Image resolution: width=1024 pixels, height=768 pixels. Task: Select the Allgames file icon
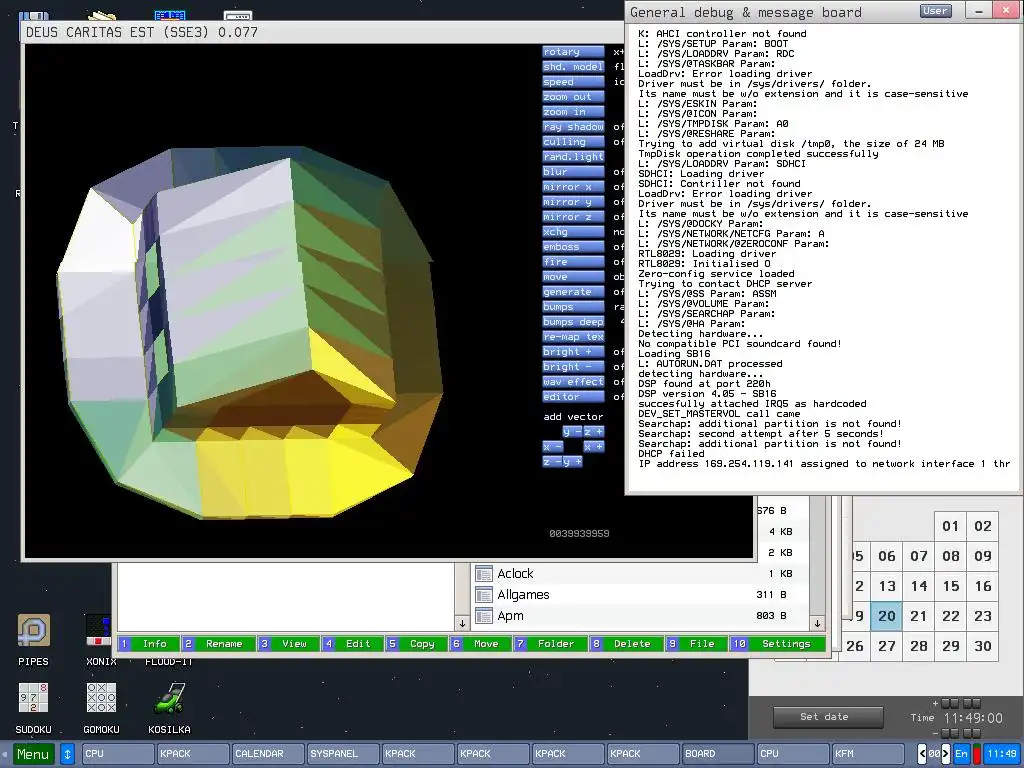[x=484, y=595]
